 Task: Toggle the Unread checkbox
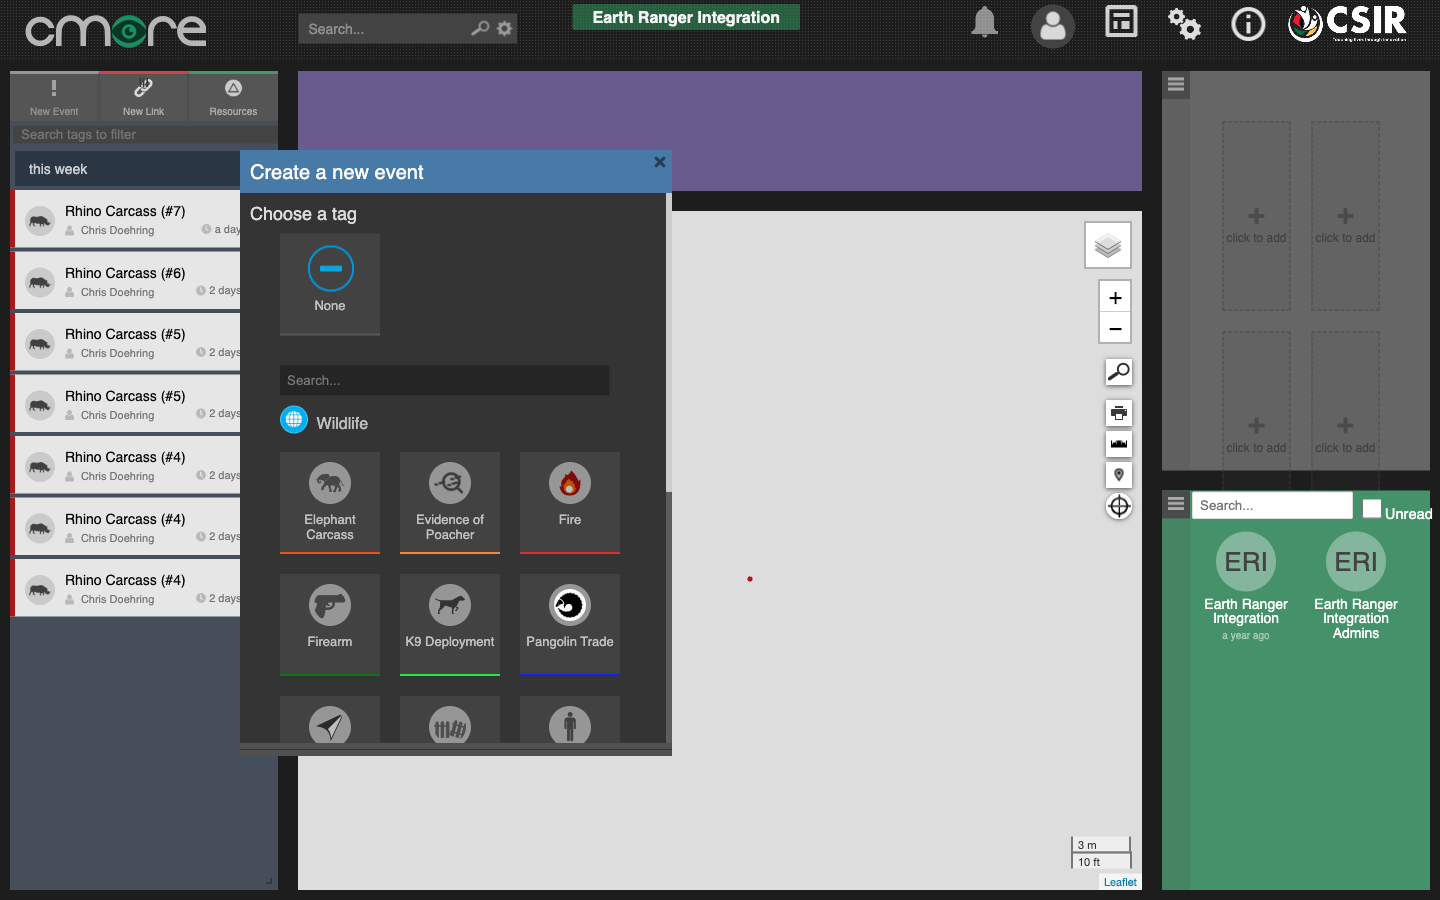[x=1372, y=508]
